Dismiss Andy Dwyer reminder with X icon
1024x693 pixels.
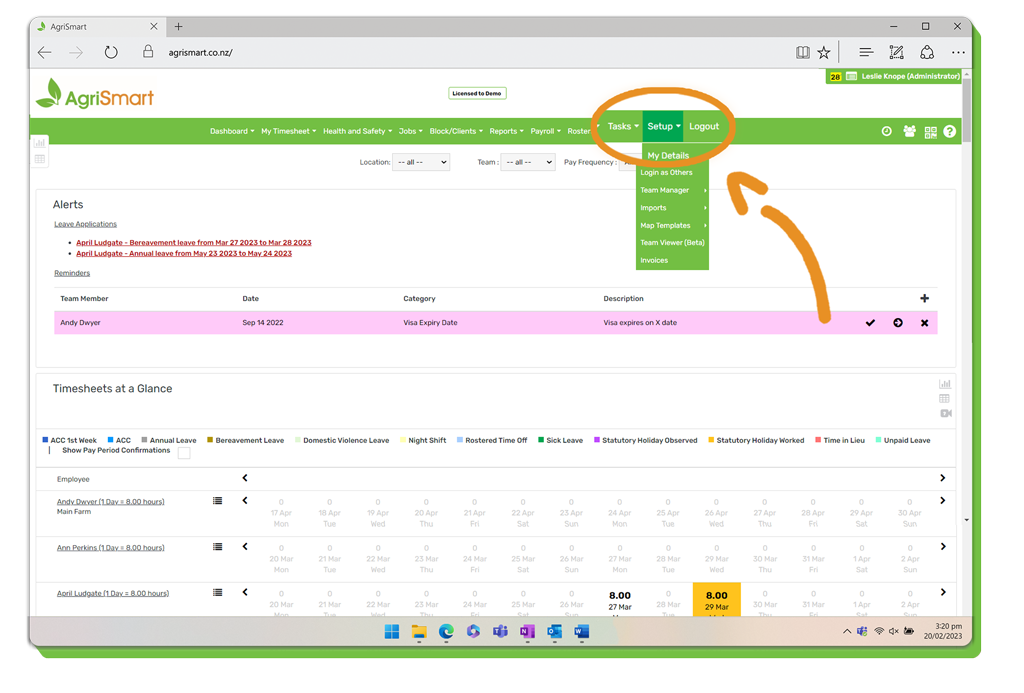coord(924,323)
